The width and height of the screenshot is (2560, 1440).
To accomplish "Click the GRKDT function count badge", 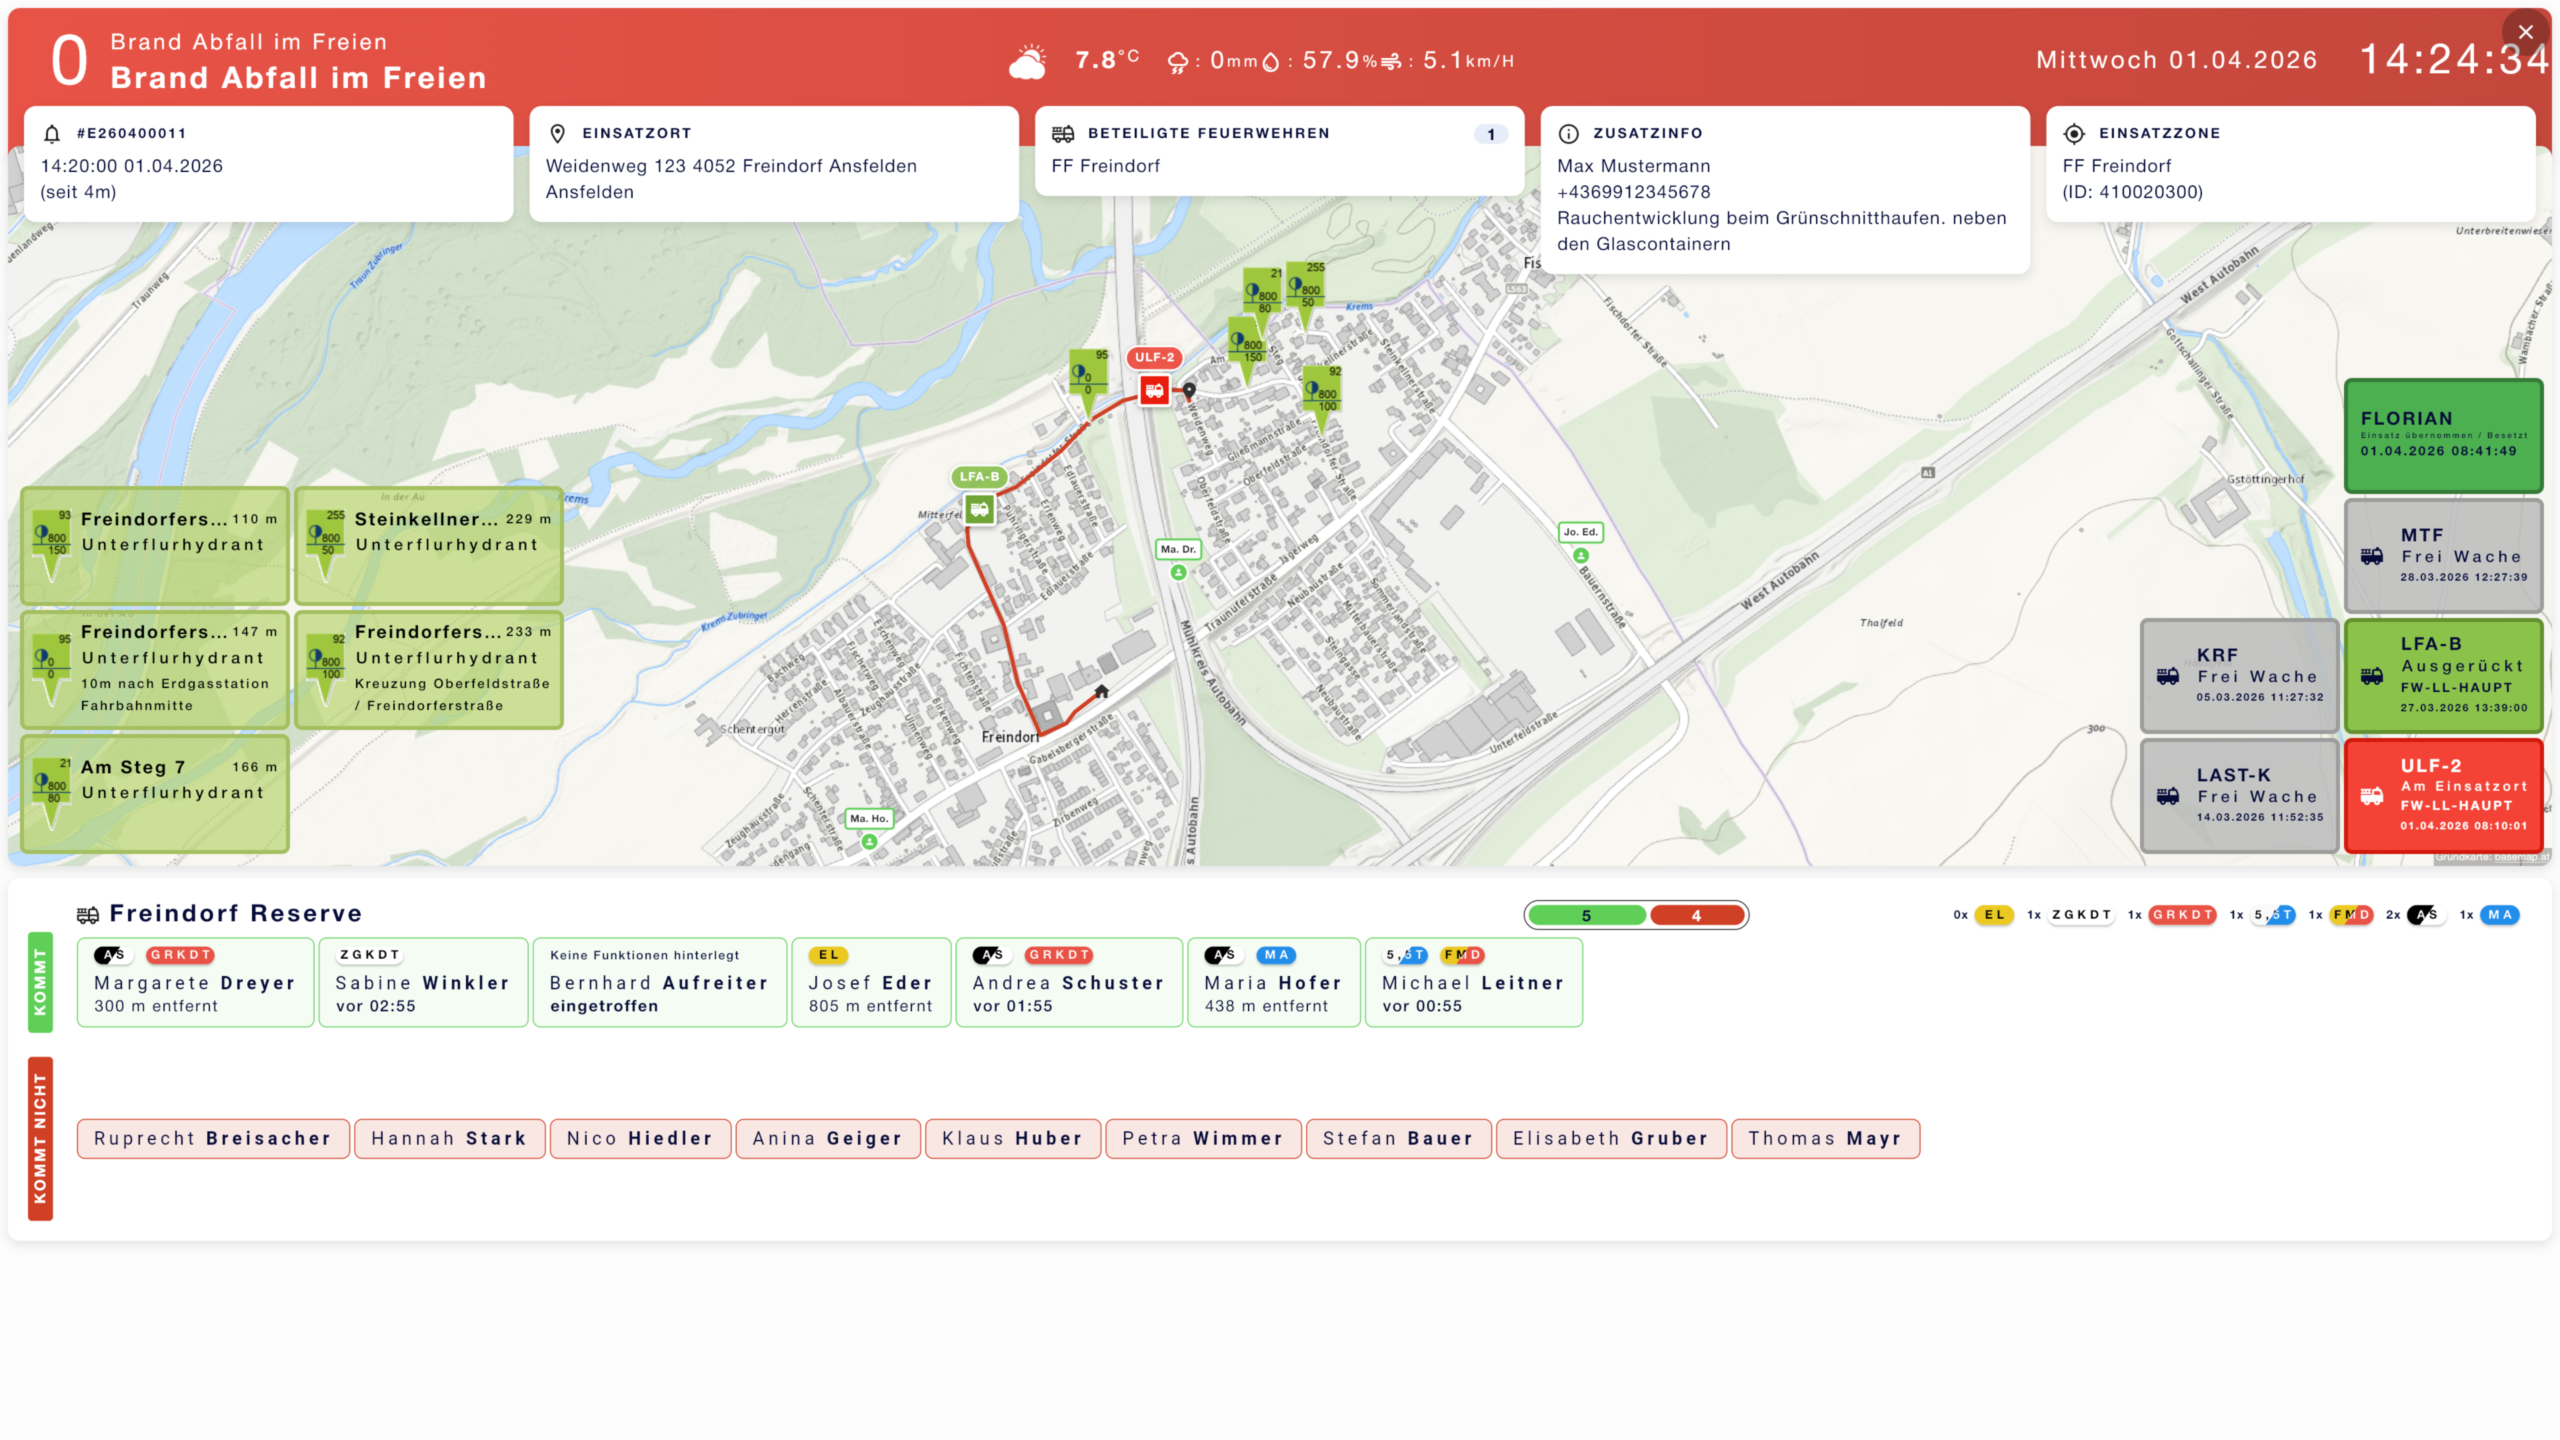I will point(2181,915).
